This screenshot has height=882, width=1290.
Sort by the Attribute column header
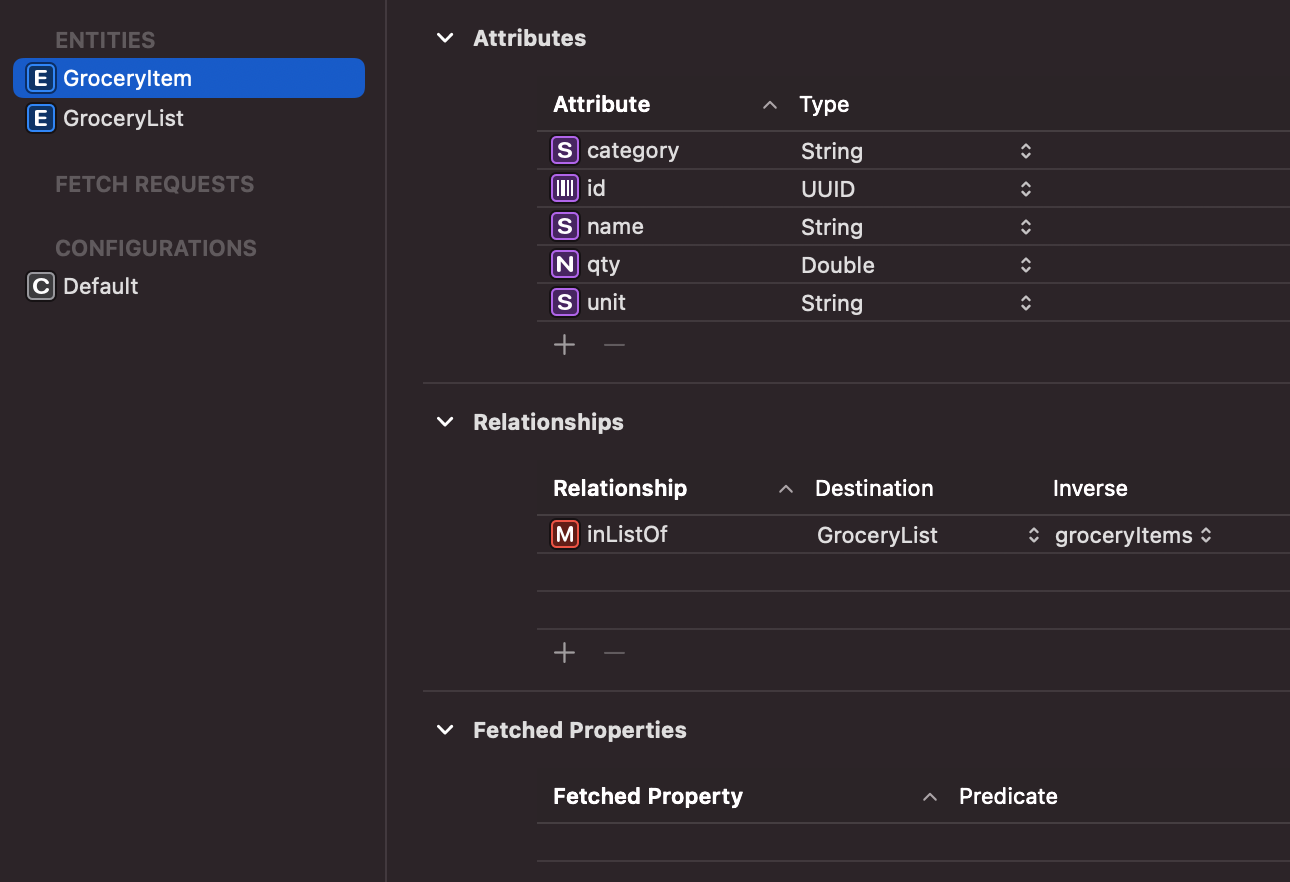point(602,104)
